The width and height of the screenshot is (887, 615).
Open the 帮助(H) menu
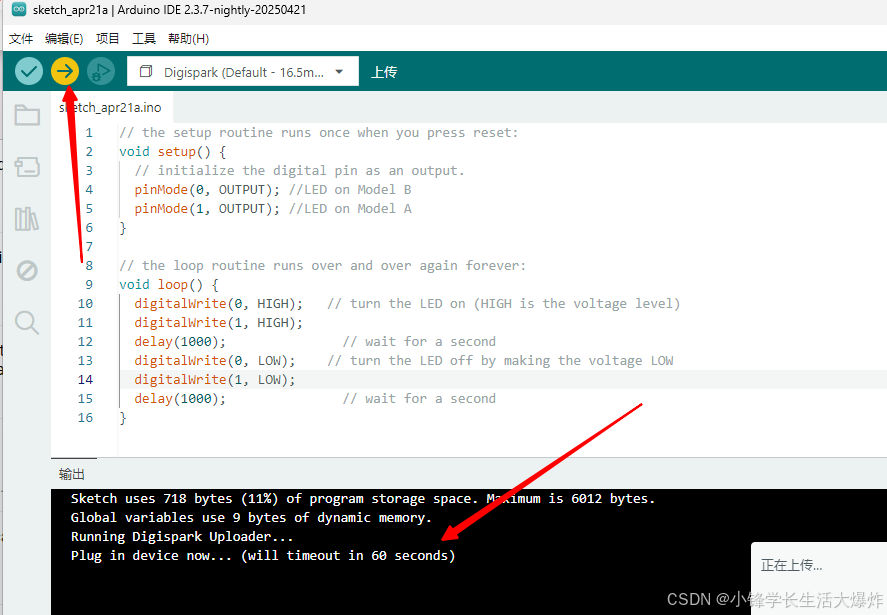[x=188, y=38]
